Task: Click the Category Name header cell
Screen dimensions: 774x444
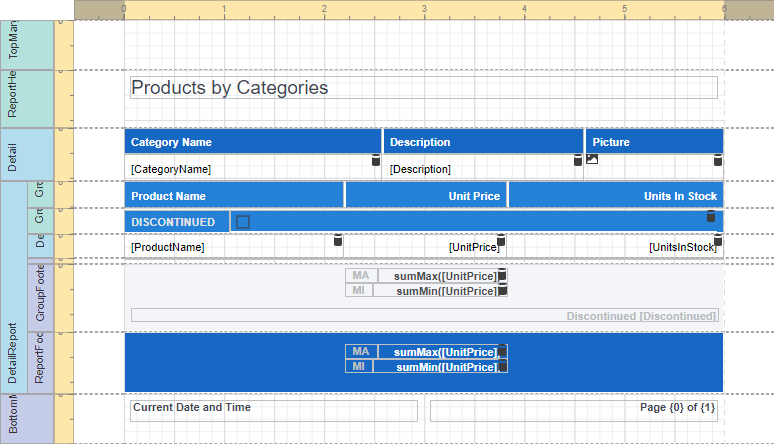Action: coord(252,142)
